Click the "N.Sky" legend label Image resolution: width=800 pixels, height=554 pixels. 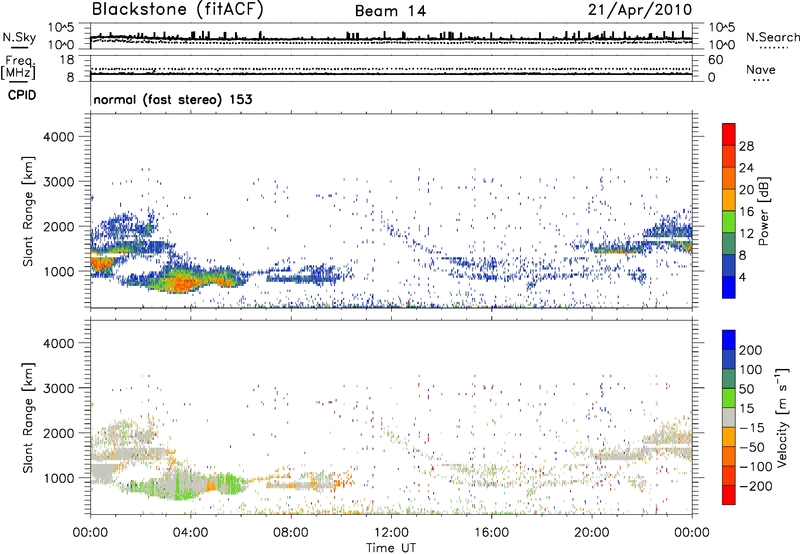(x=19, y=37)
